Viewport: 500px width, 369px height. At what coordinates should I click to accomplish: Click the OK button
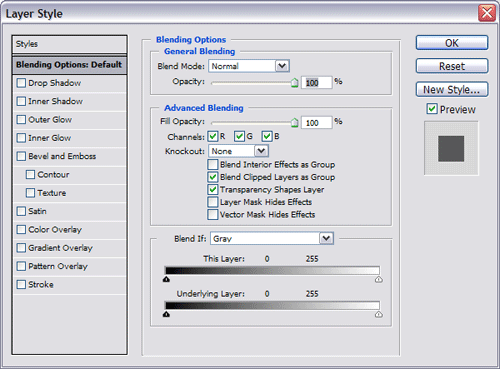(452, 43)
